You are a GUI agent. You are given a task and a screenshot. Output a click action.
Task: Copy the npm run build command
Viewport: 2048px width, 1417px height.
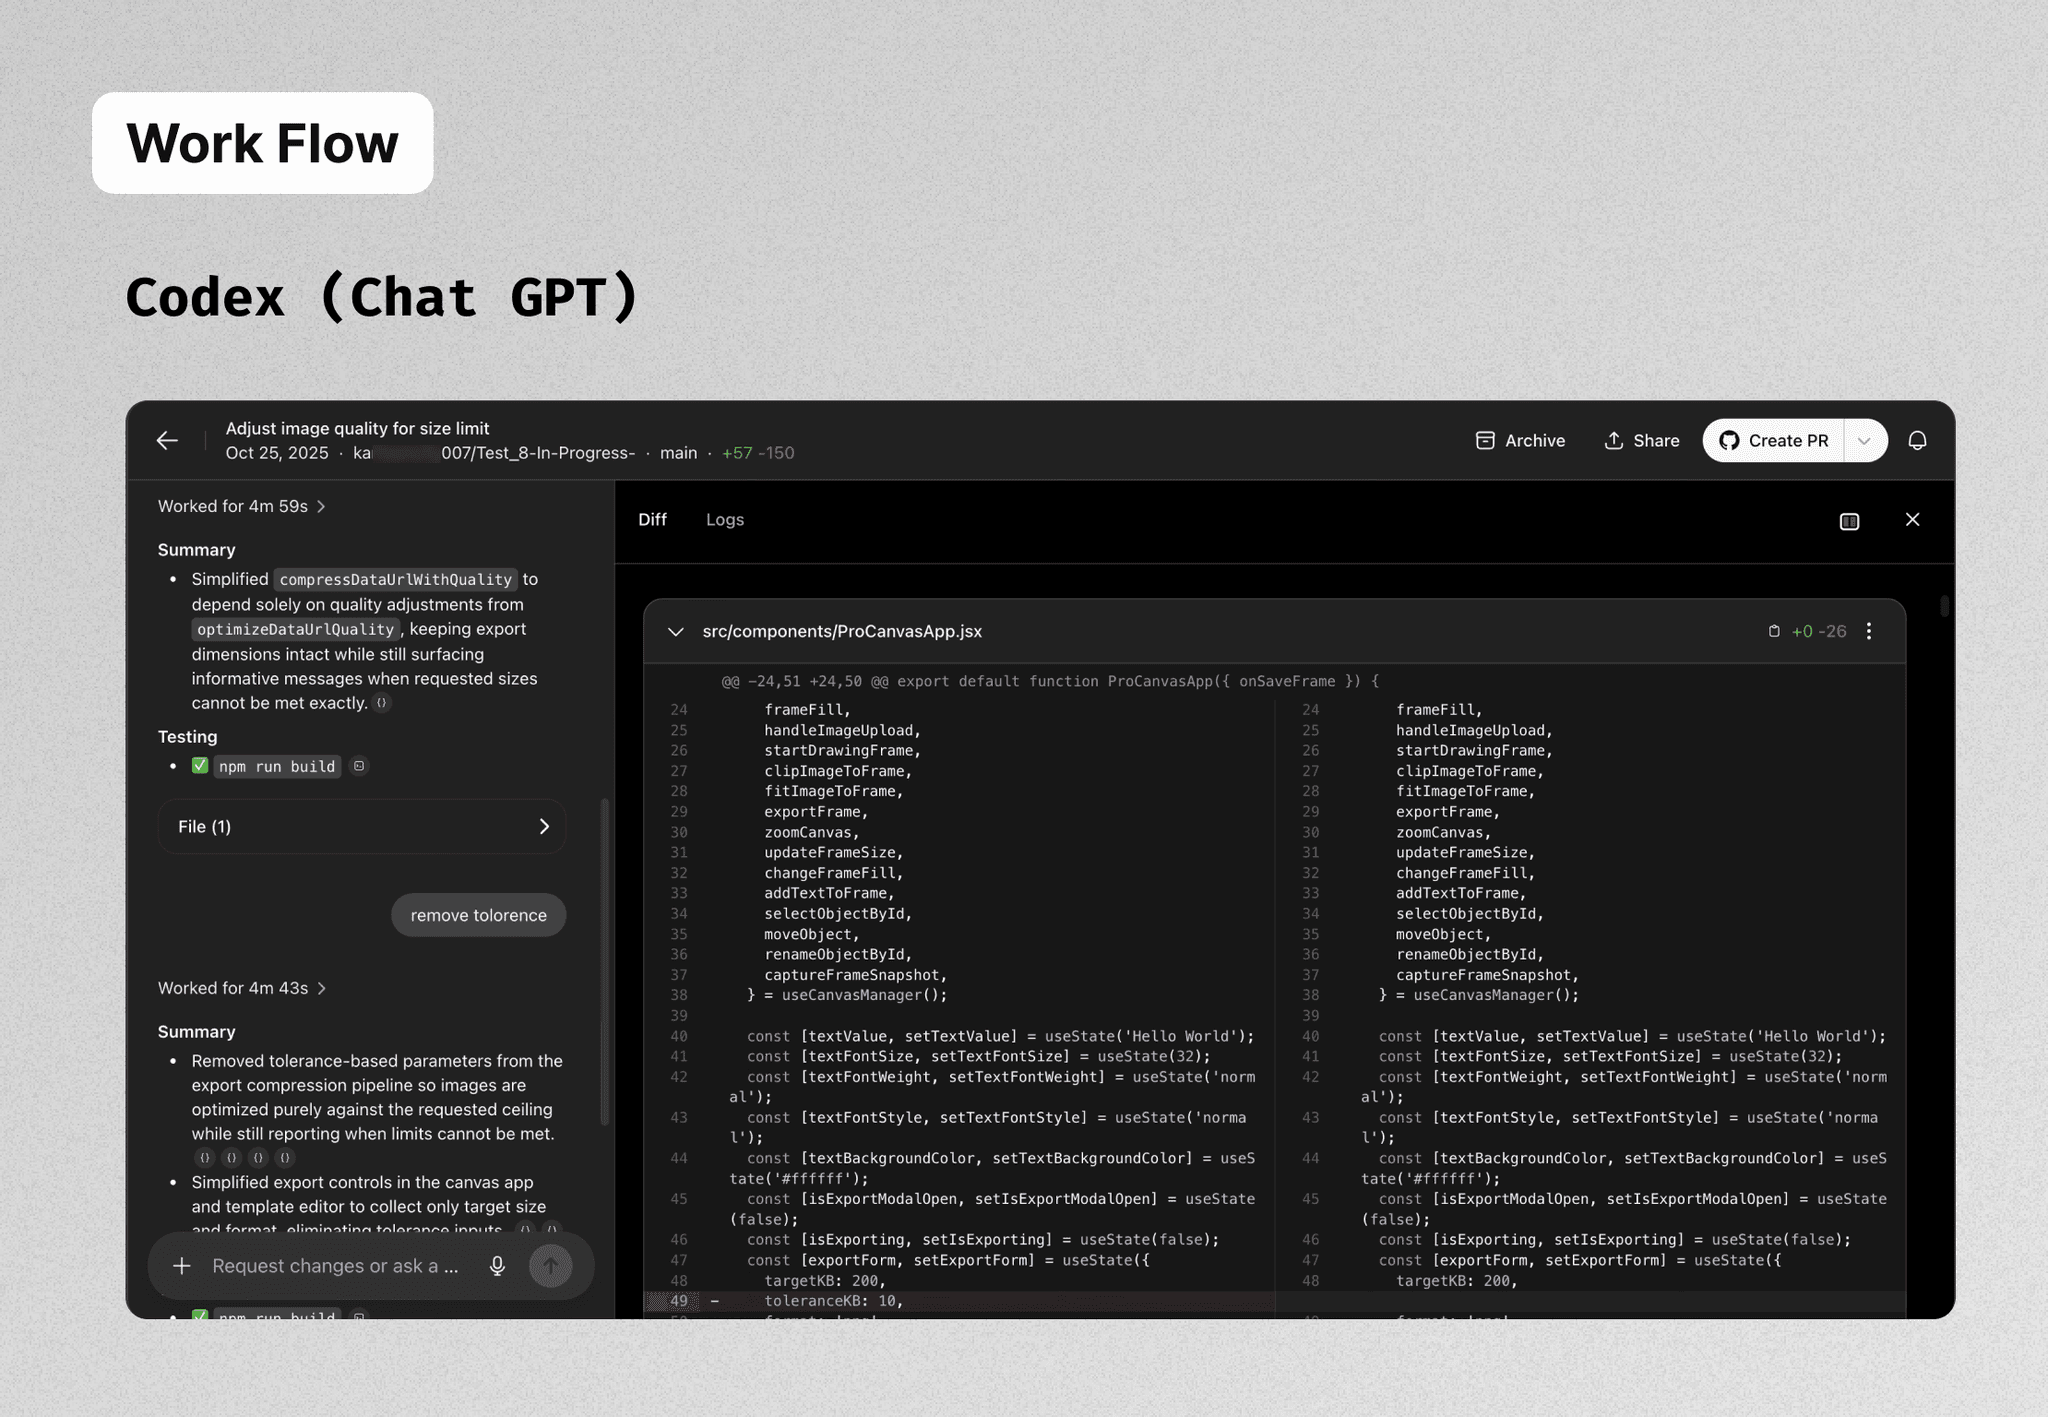(359, 766)
